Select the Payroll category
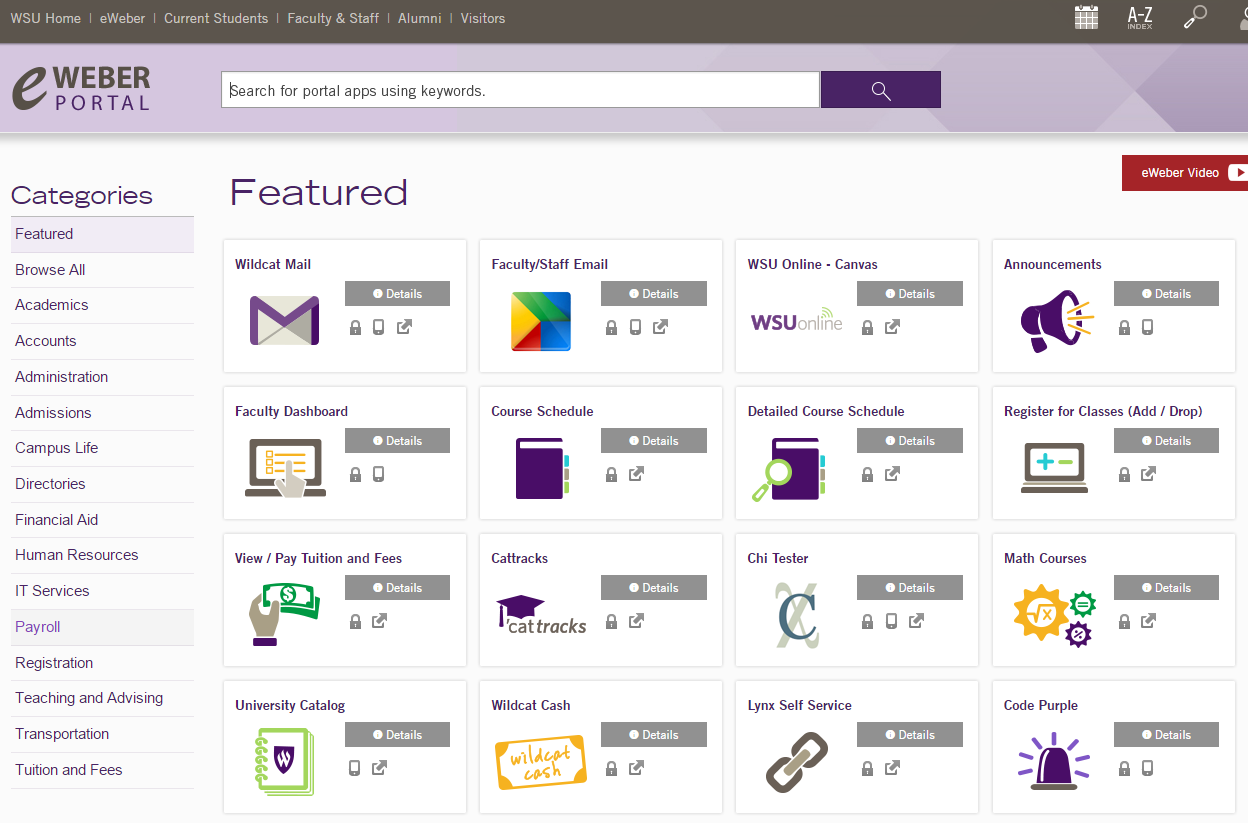The height and width of the screenshot is (823, 1248). pyautogui.click(x=38, y=627)
